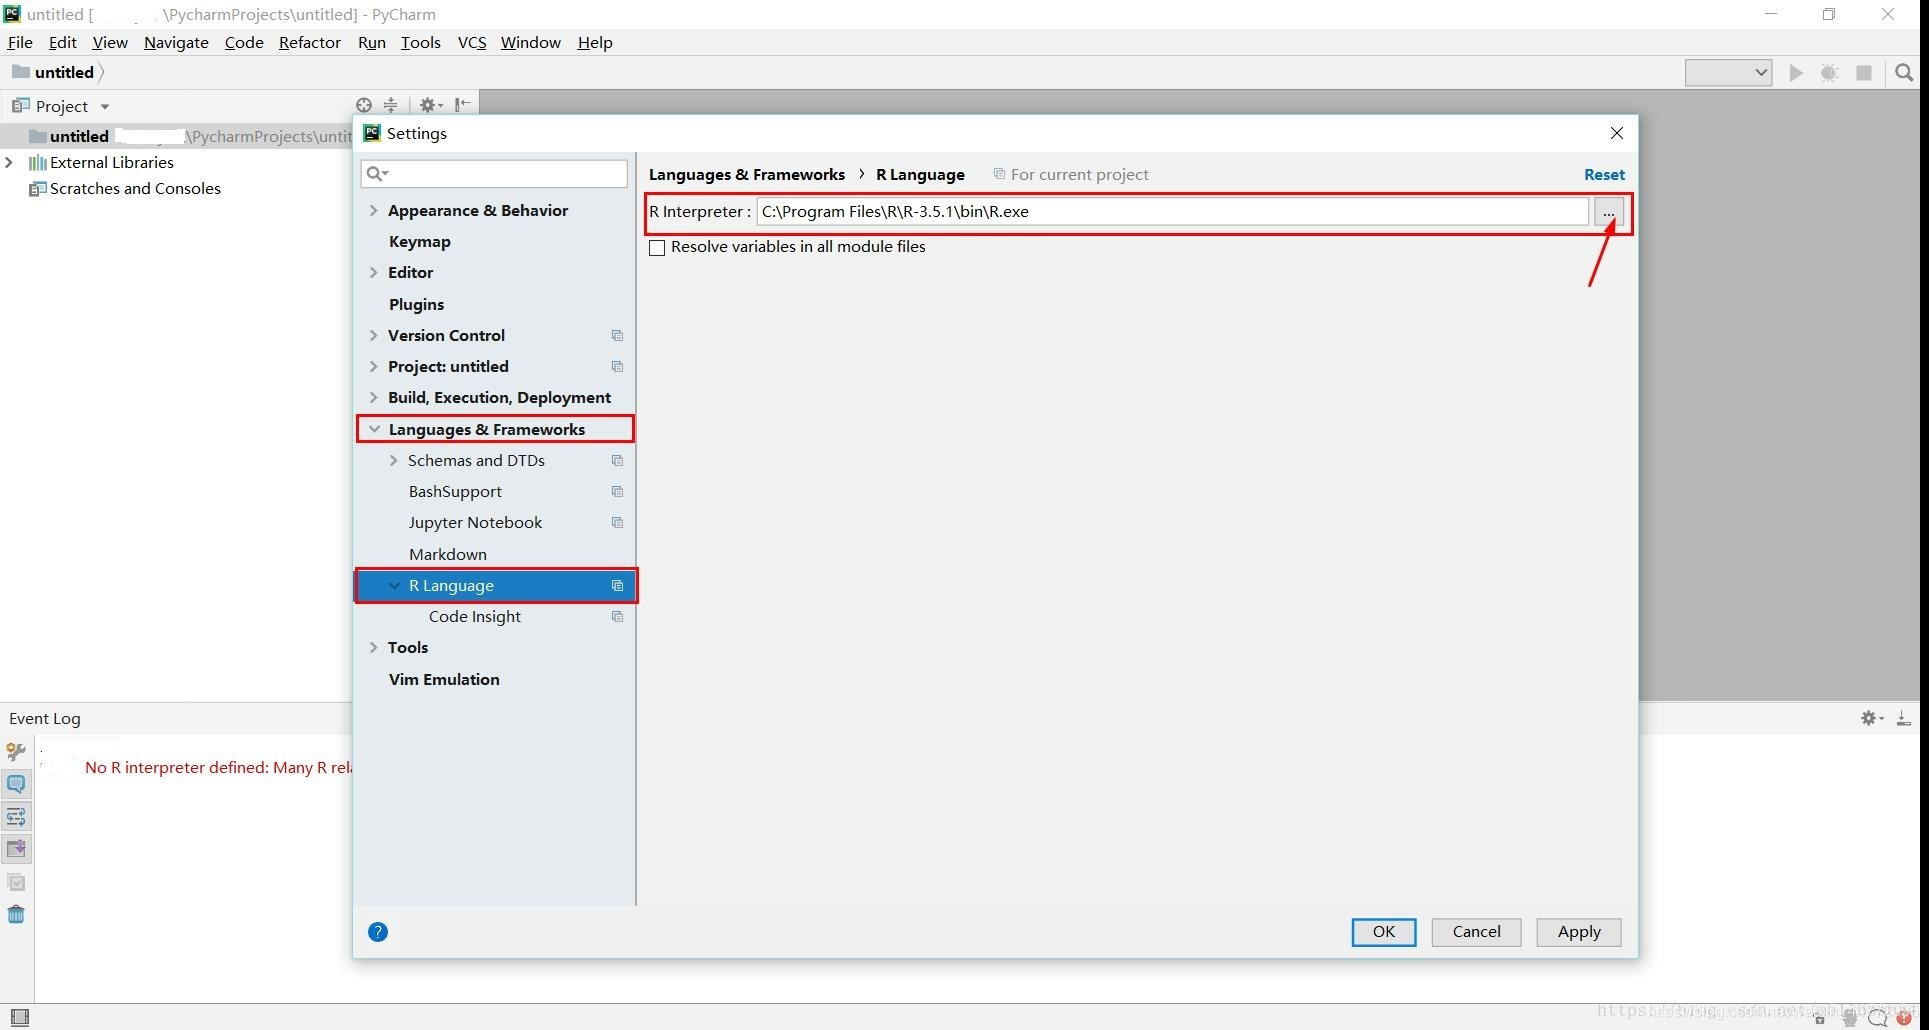Click the Settings search field
1929x1030 pixels.
(x=494, y=174)
